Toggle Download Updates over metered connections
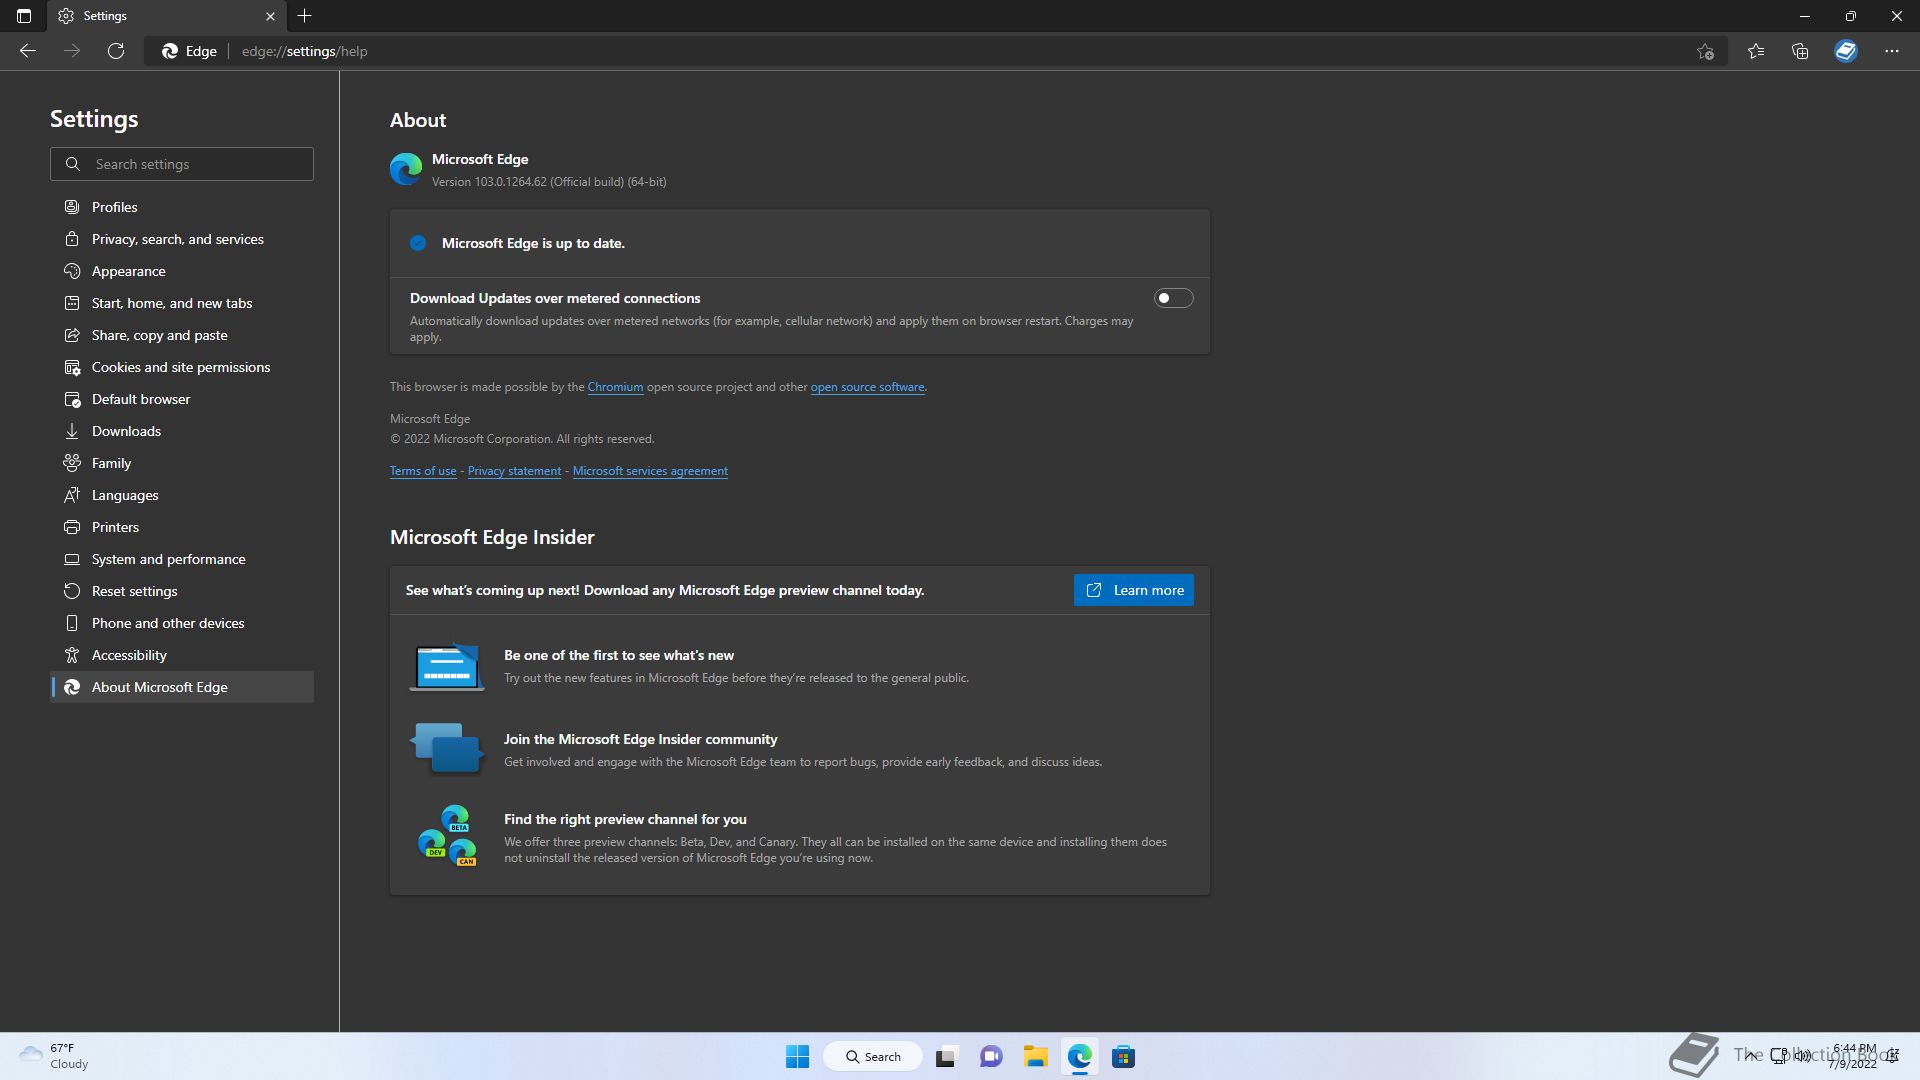The image size is (1920, 1080). (x=1173, y=298)
